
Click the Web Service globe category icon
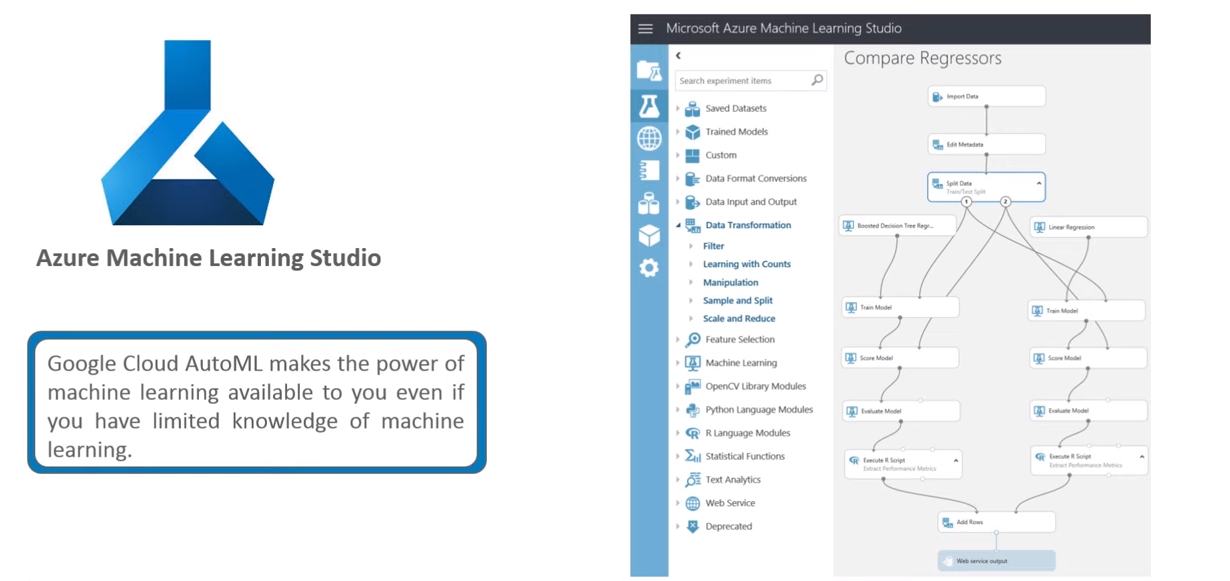click(692, 503)
